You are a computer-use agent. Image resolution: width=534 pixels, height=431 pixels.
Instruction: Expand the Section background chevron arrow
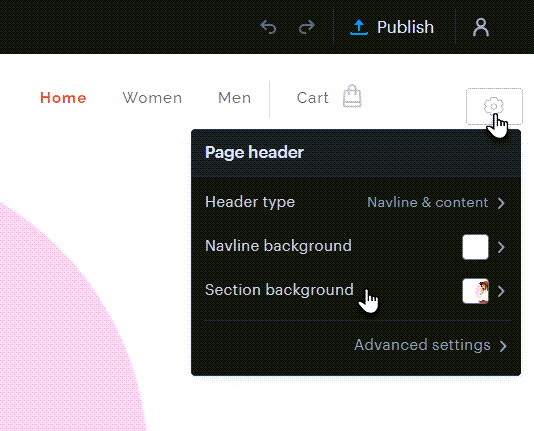click(501, 291)
